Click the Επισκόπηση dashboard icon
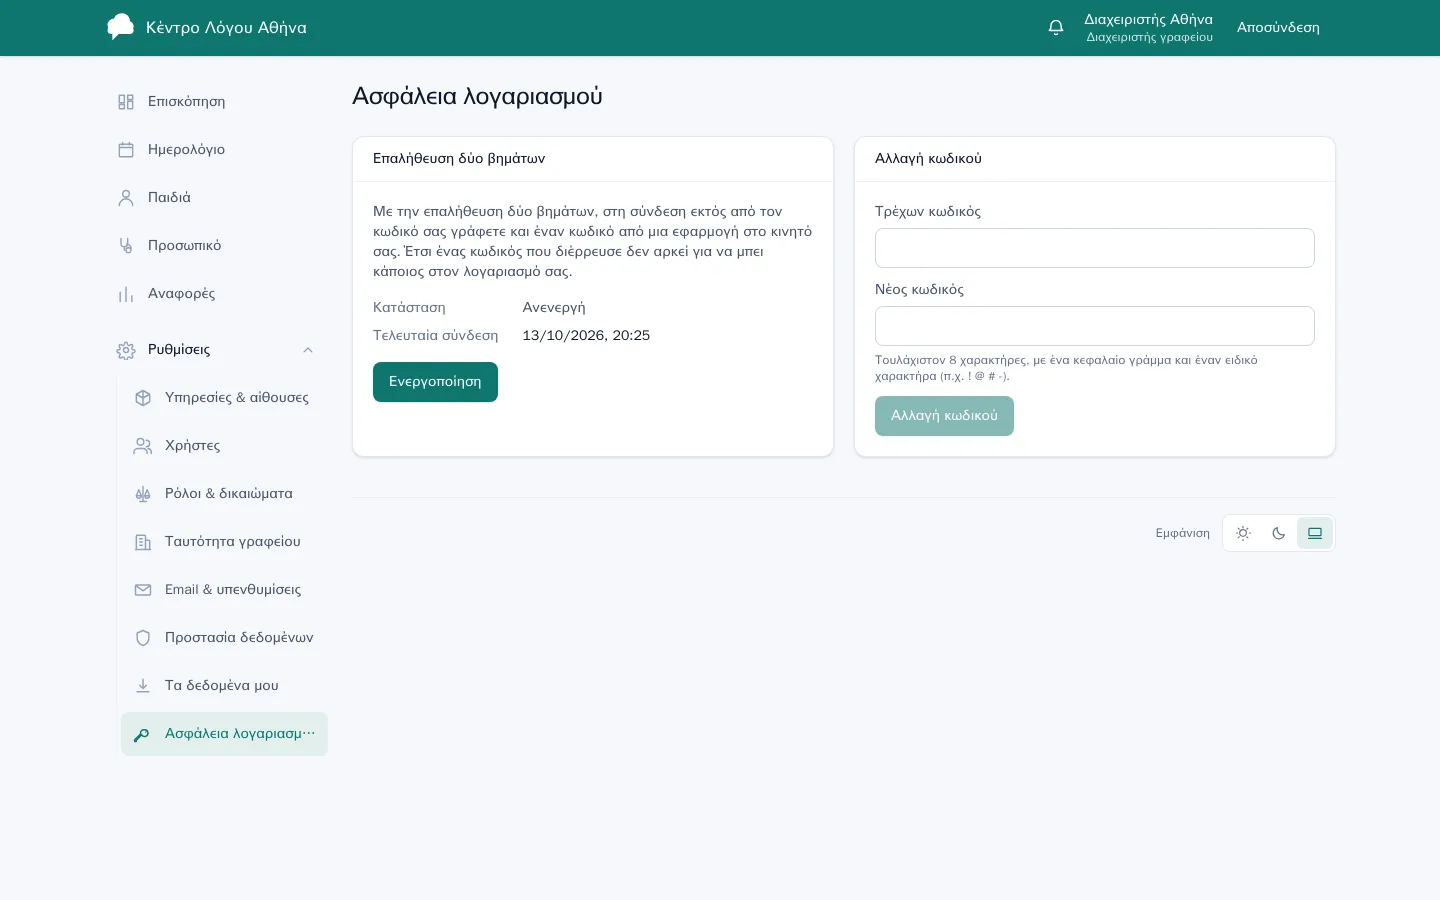The width and height of the screenshot is (1440, 900). 126,102
